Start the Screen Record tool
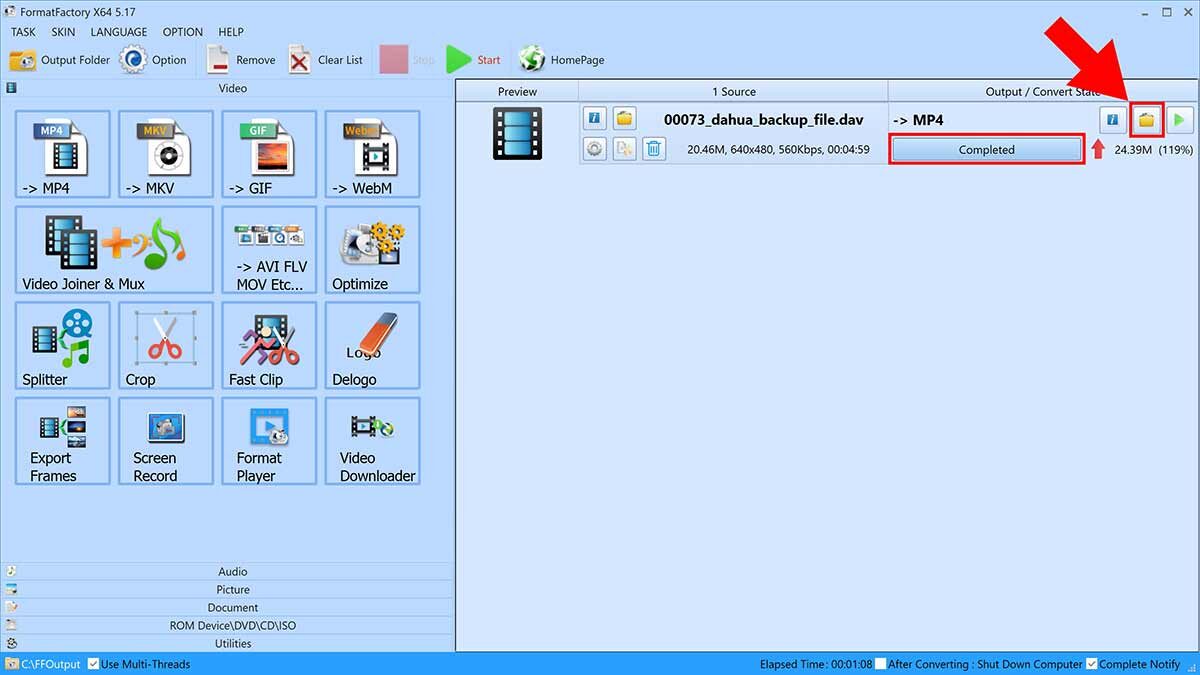This screenshot has width=1200, height=675. (x=165, y=442)
